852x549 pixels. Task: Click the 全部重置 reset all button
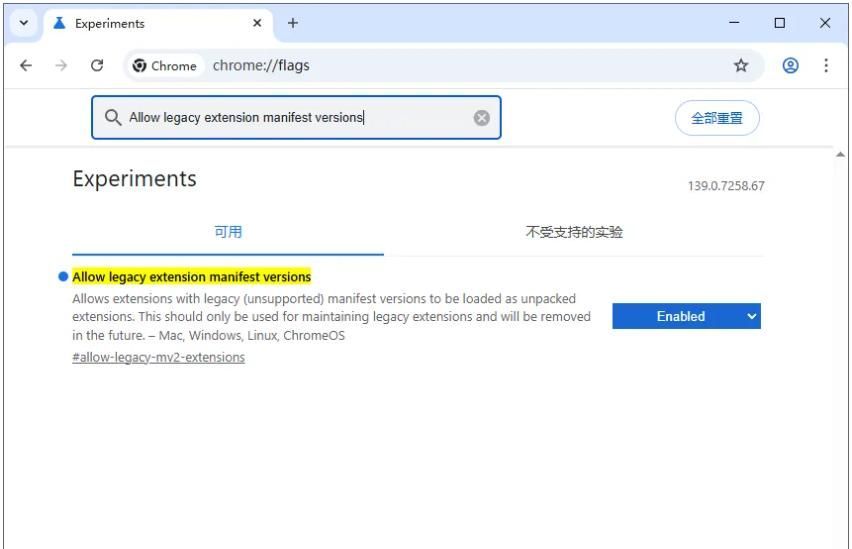tap(717, 118)
